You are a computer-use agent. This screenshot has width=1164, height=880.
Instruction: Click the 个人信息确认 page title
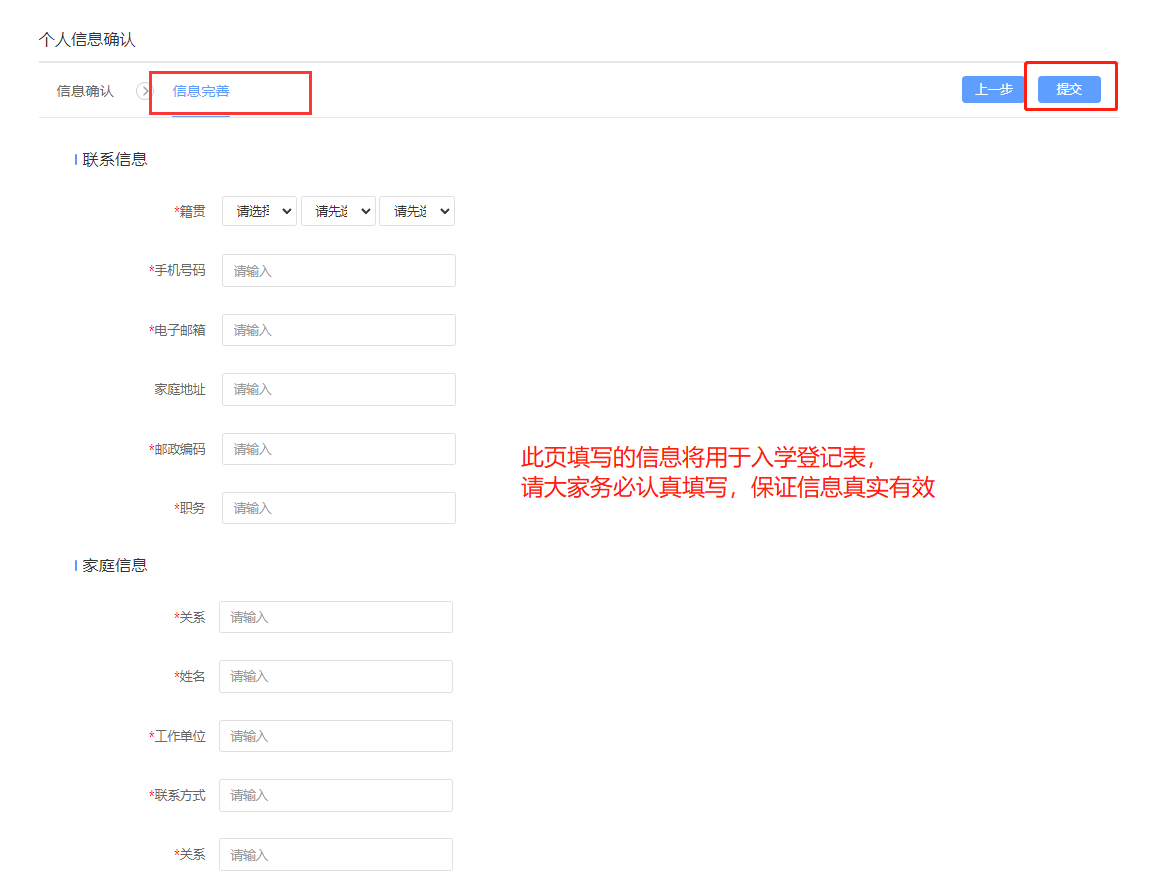coord(87,39)
